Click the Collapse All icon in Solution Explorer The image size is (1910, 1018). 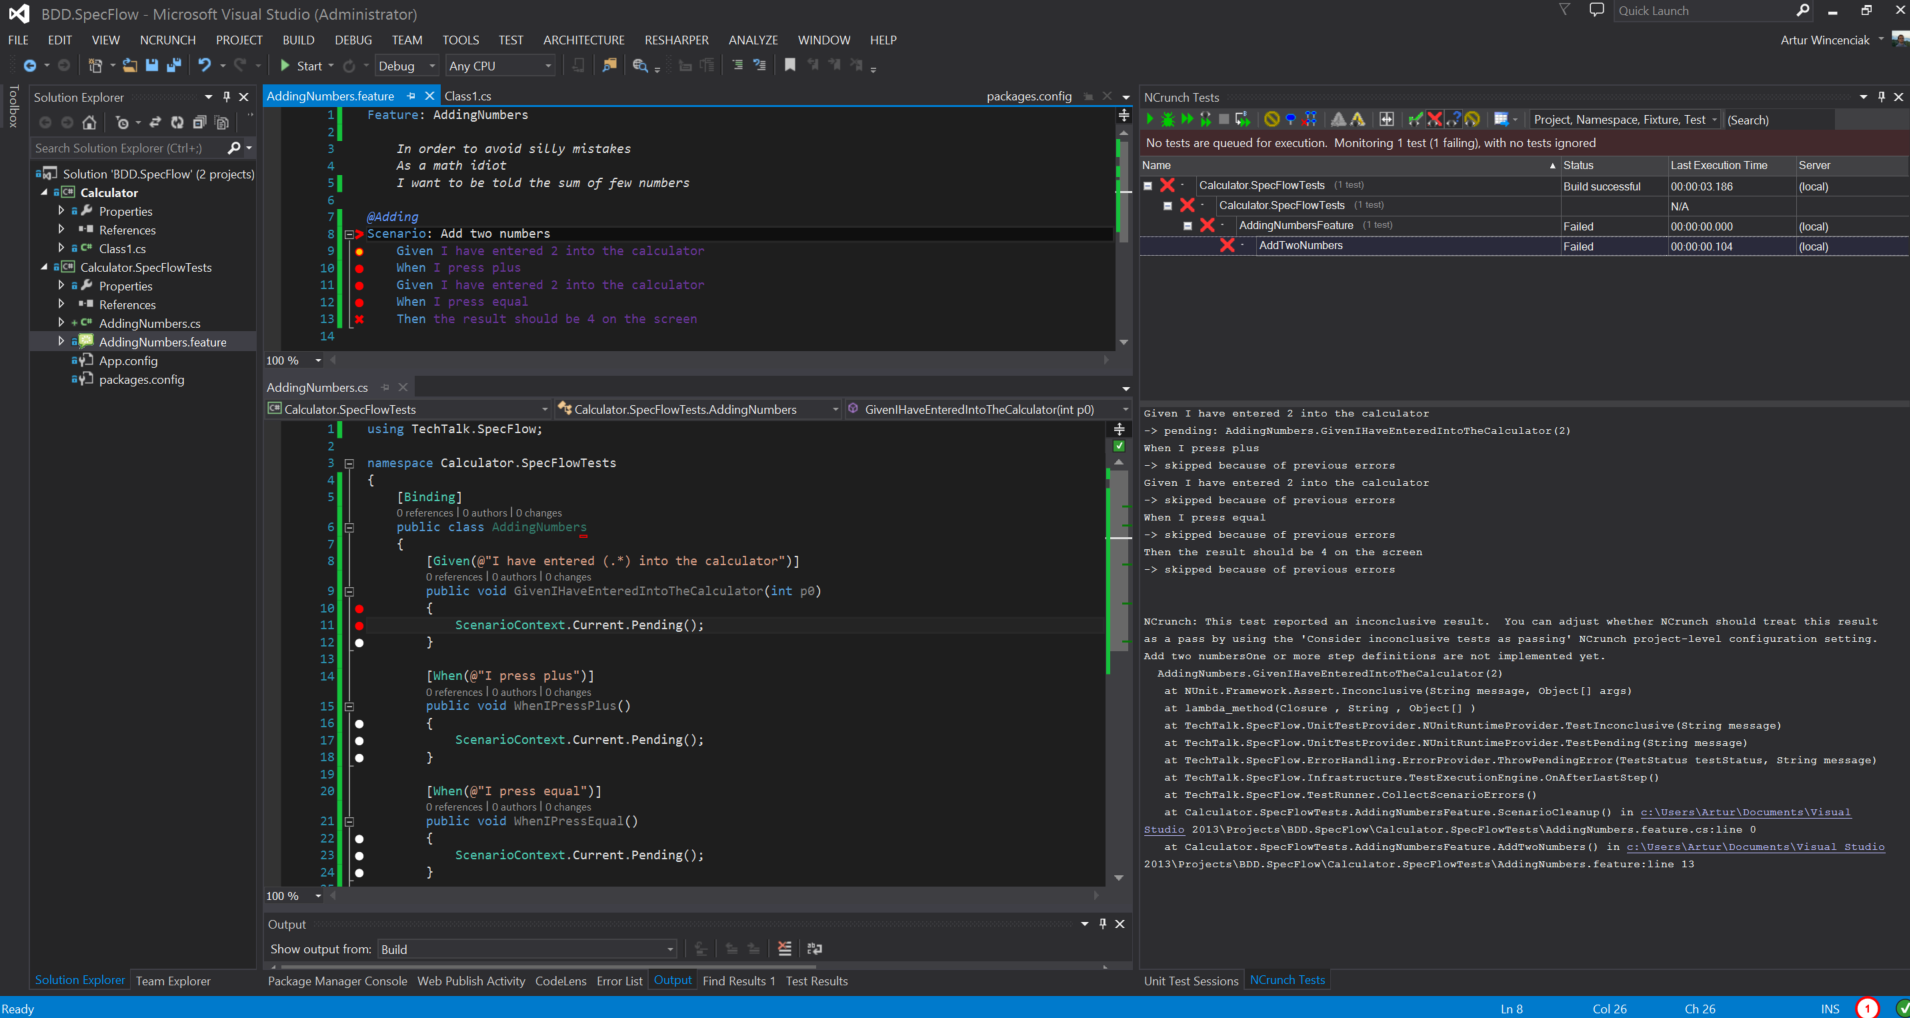(199, 123)
